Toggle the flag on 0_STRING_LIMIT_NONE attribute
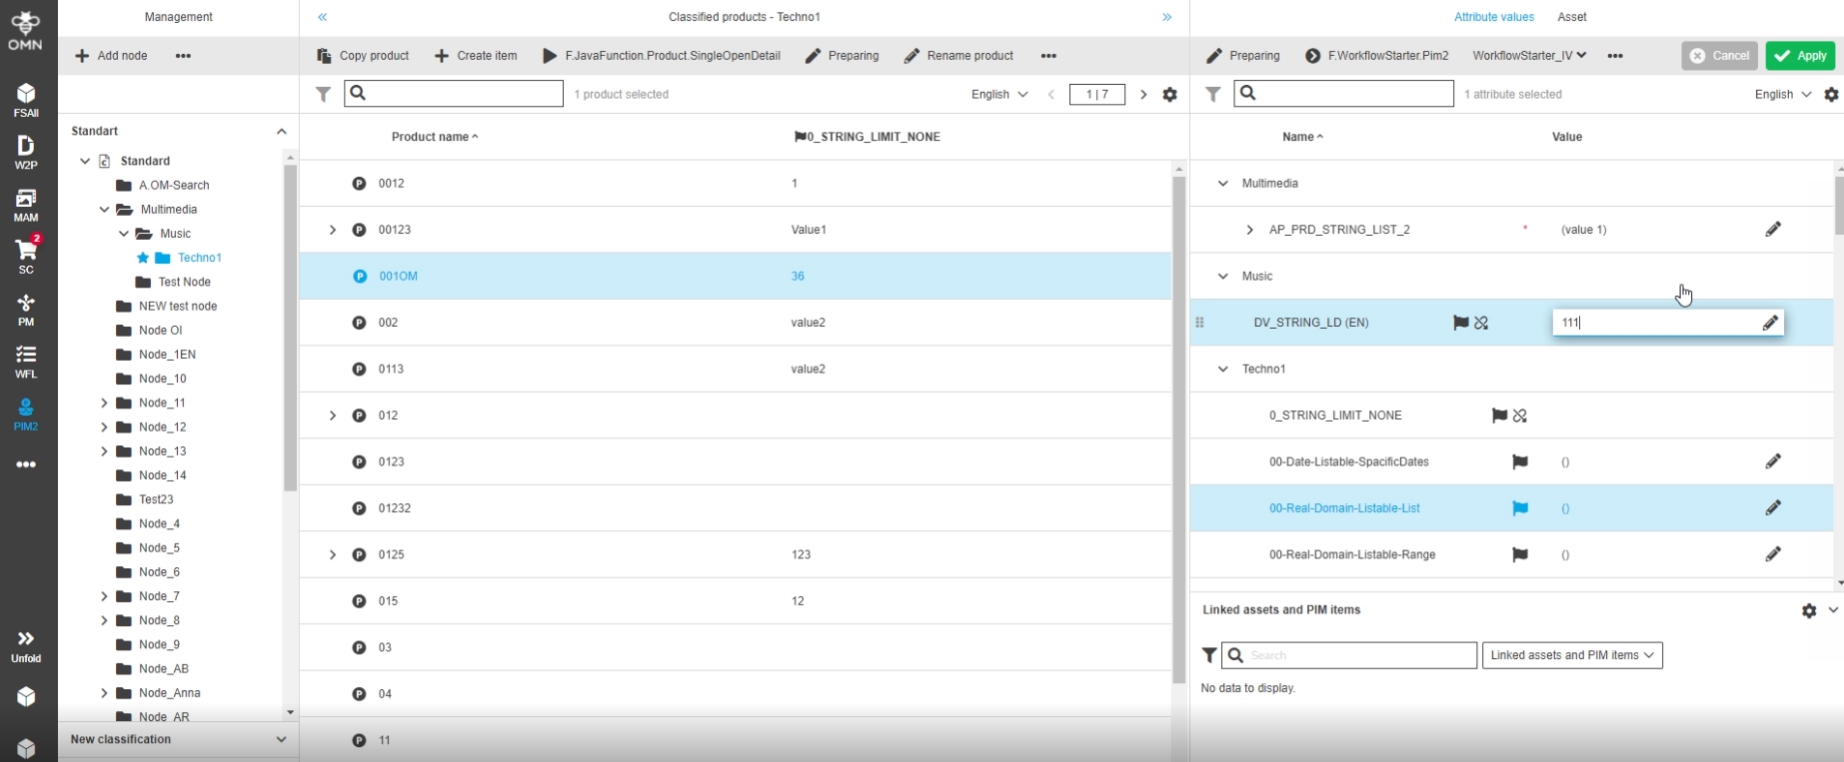Viewport: 1844px width, 762px height. pyautogui.click(x=1499, y=415)
